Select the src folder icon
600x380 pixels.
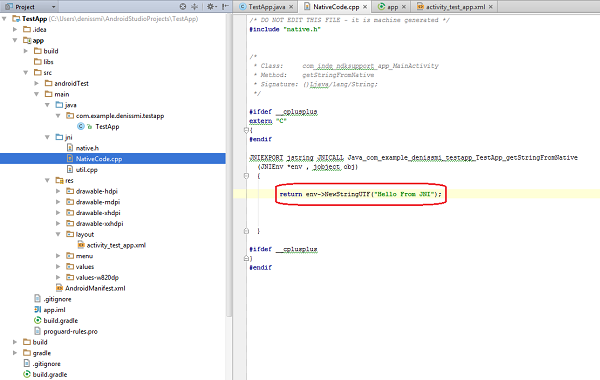[x=38, y=72]
